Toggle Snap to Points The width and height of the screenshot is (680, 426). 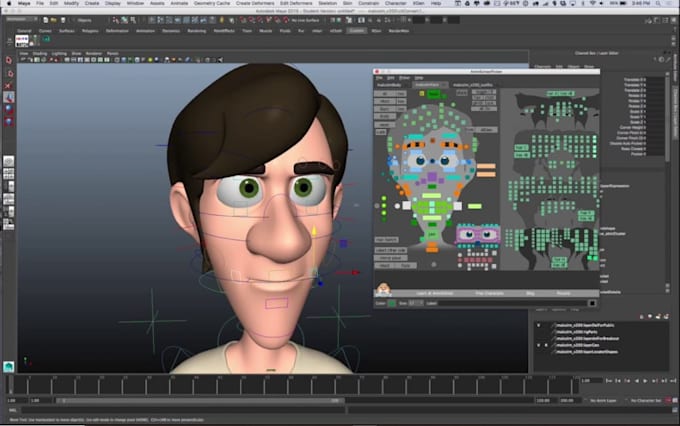pyautogui.click(x=260, y=20)
